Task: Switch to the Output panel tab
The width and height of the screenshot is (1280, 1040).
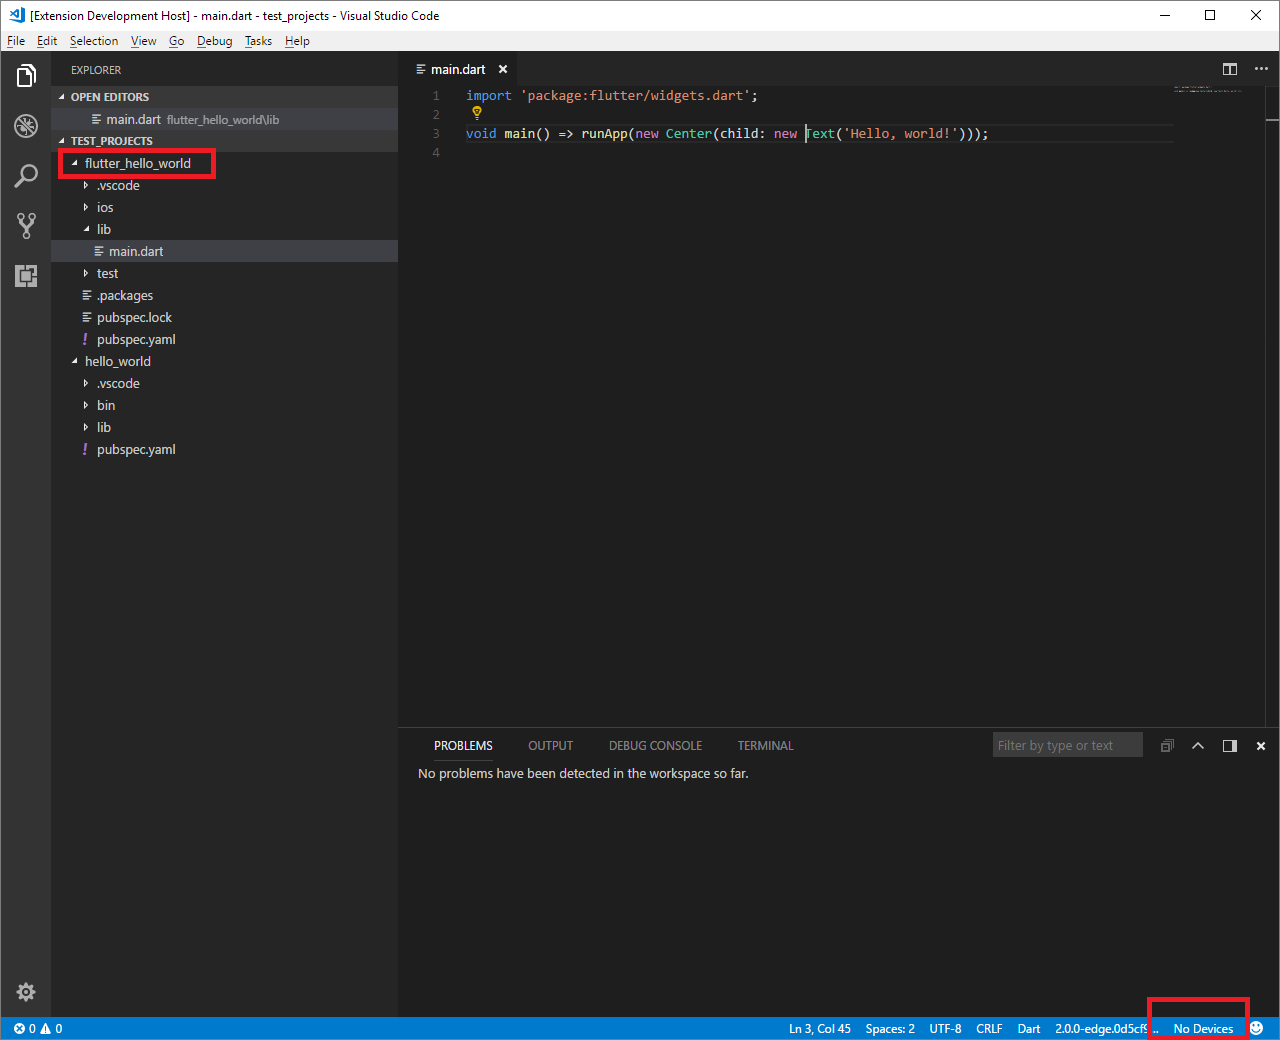Action: [550, 746]
